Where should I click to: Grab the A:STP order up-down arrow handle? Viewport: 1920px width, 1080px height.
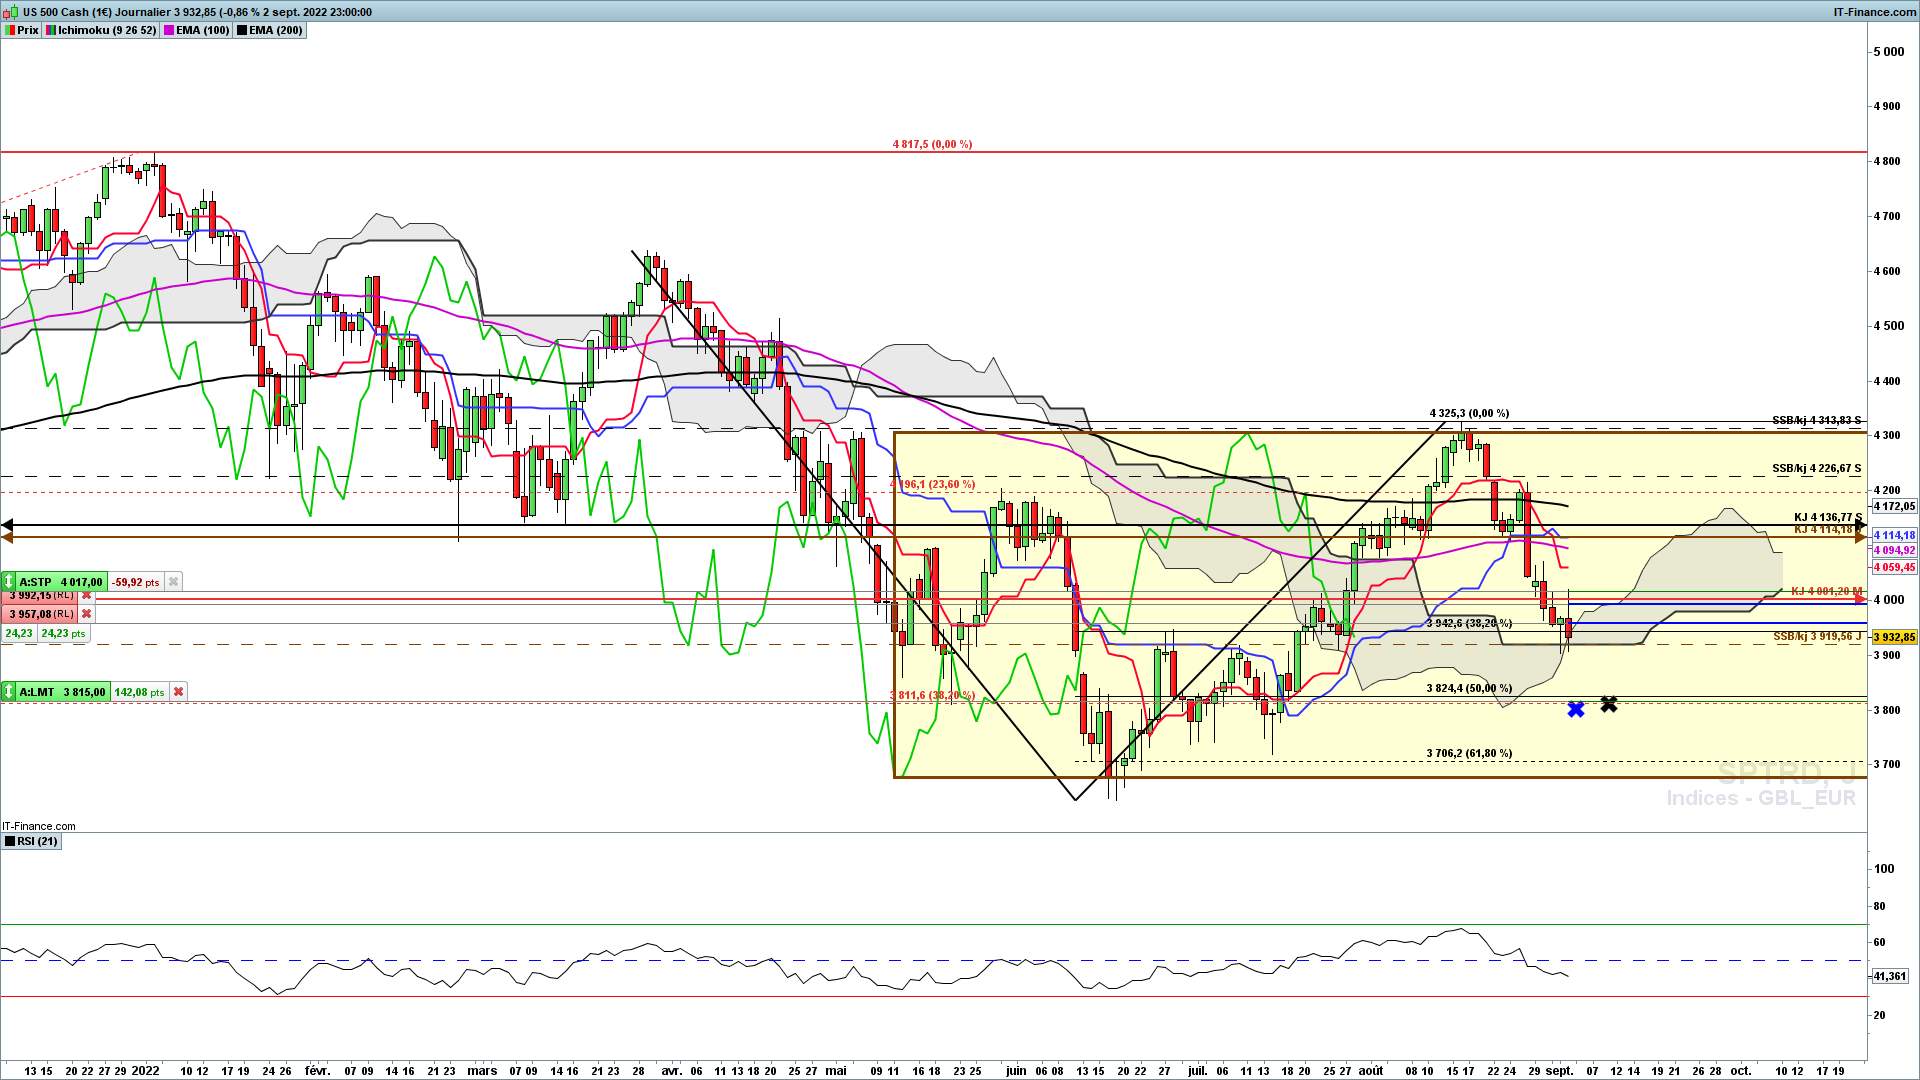point(9,582)
